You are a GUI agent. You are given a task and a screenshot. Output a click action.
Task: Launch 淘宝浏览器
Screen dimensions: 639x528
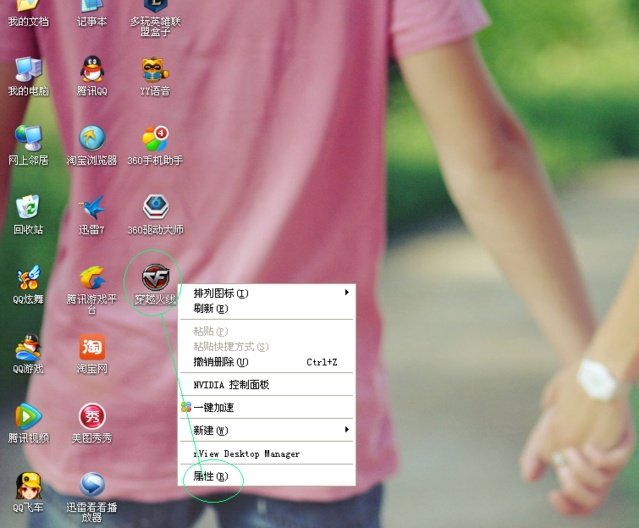point(92,145)
